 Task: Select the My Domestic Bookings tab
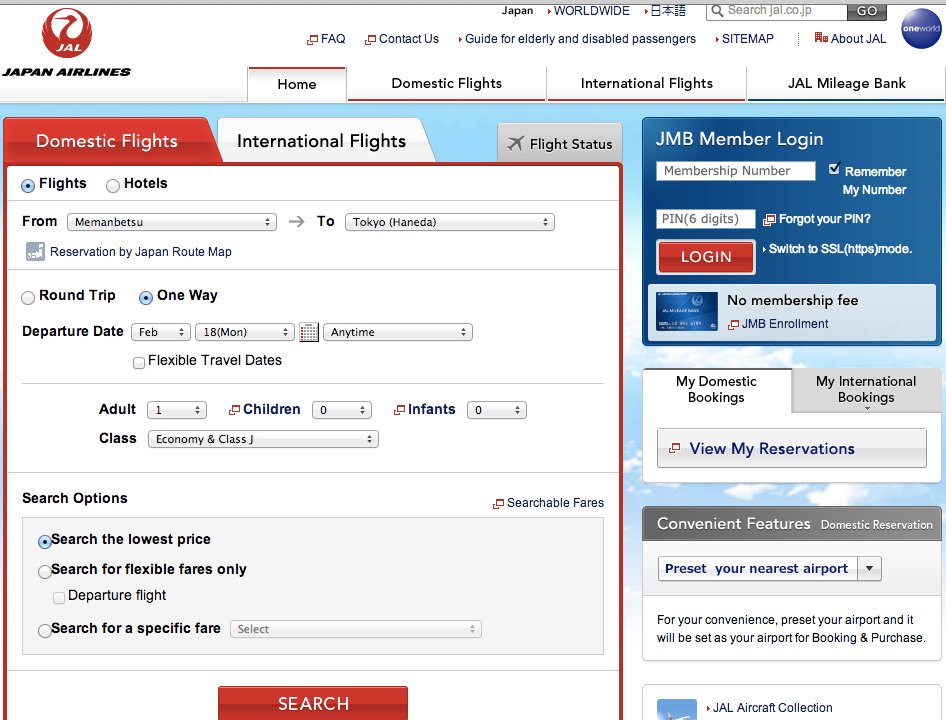point(716,390)
